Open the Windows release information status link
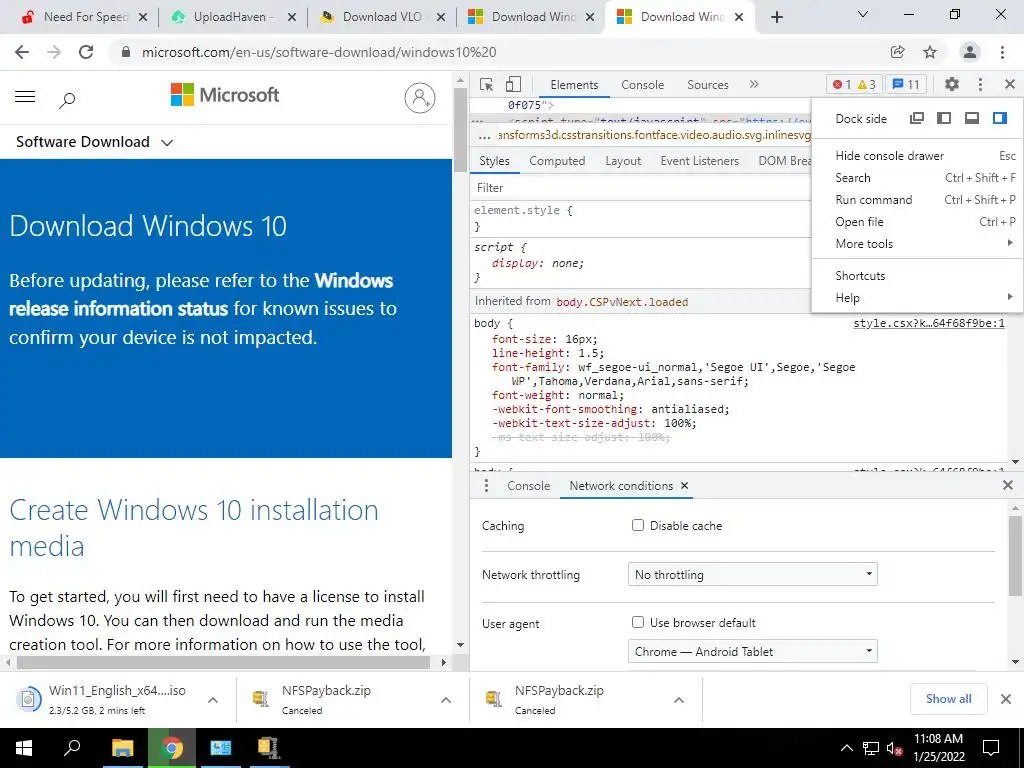1024x768 pixels. tap(201, 295)
